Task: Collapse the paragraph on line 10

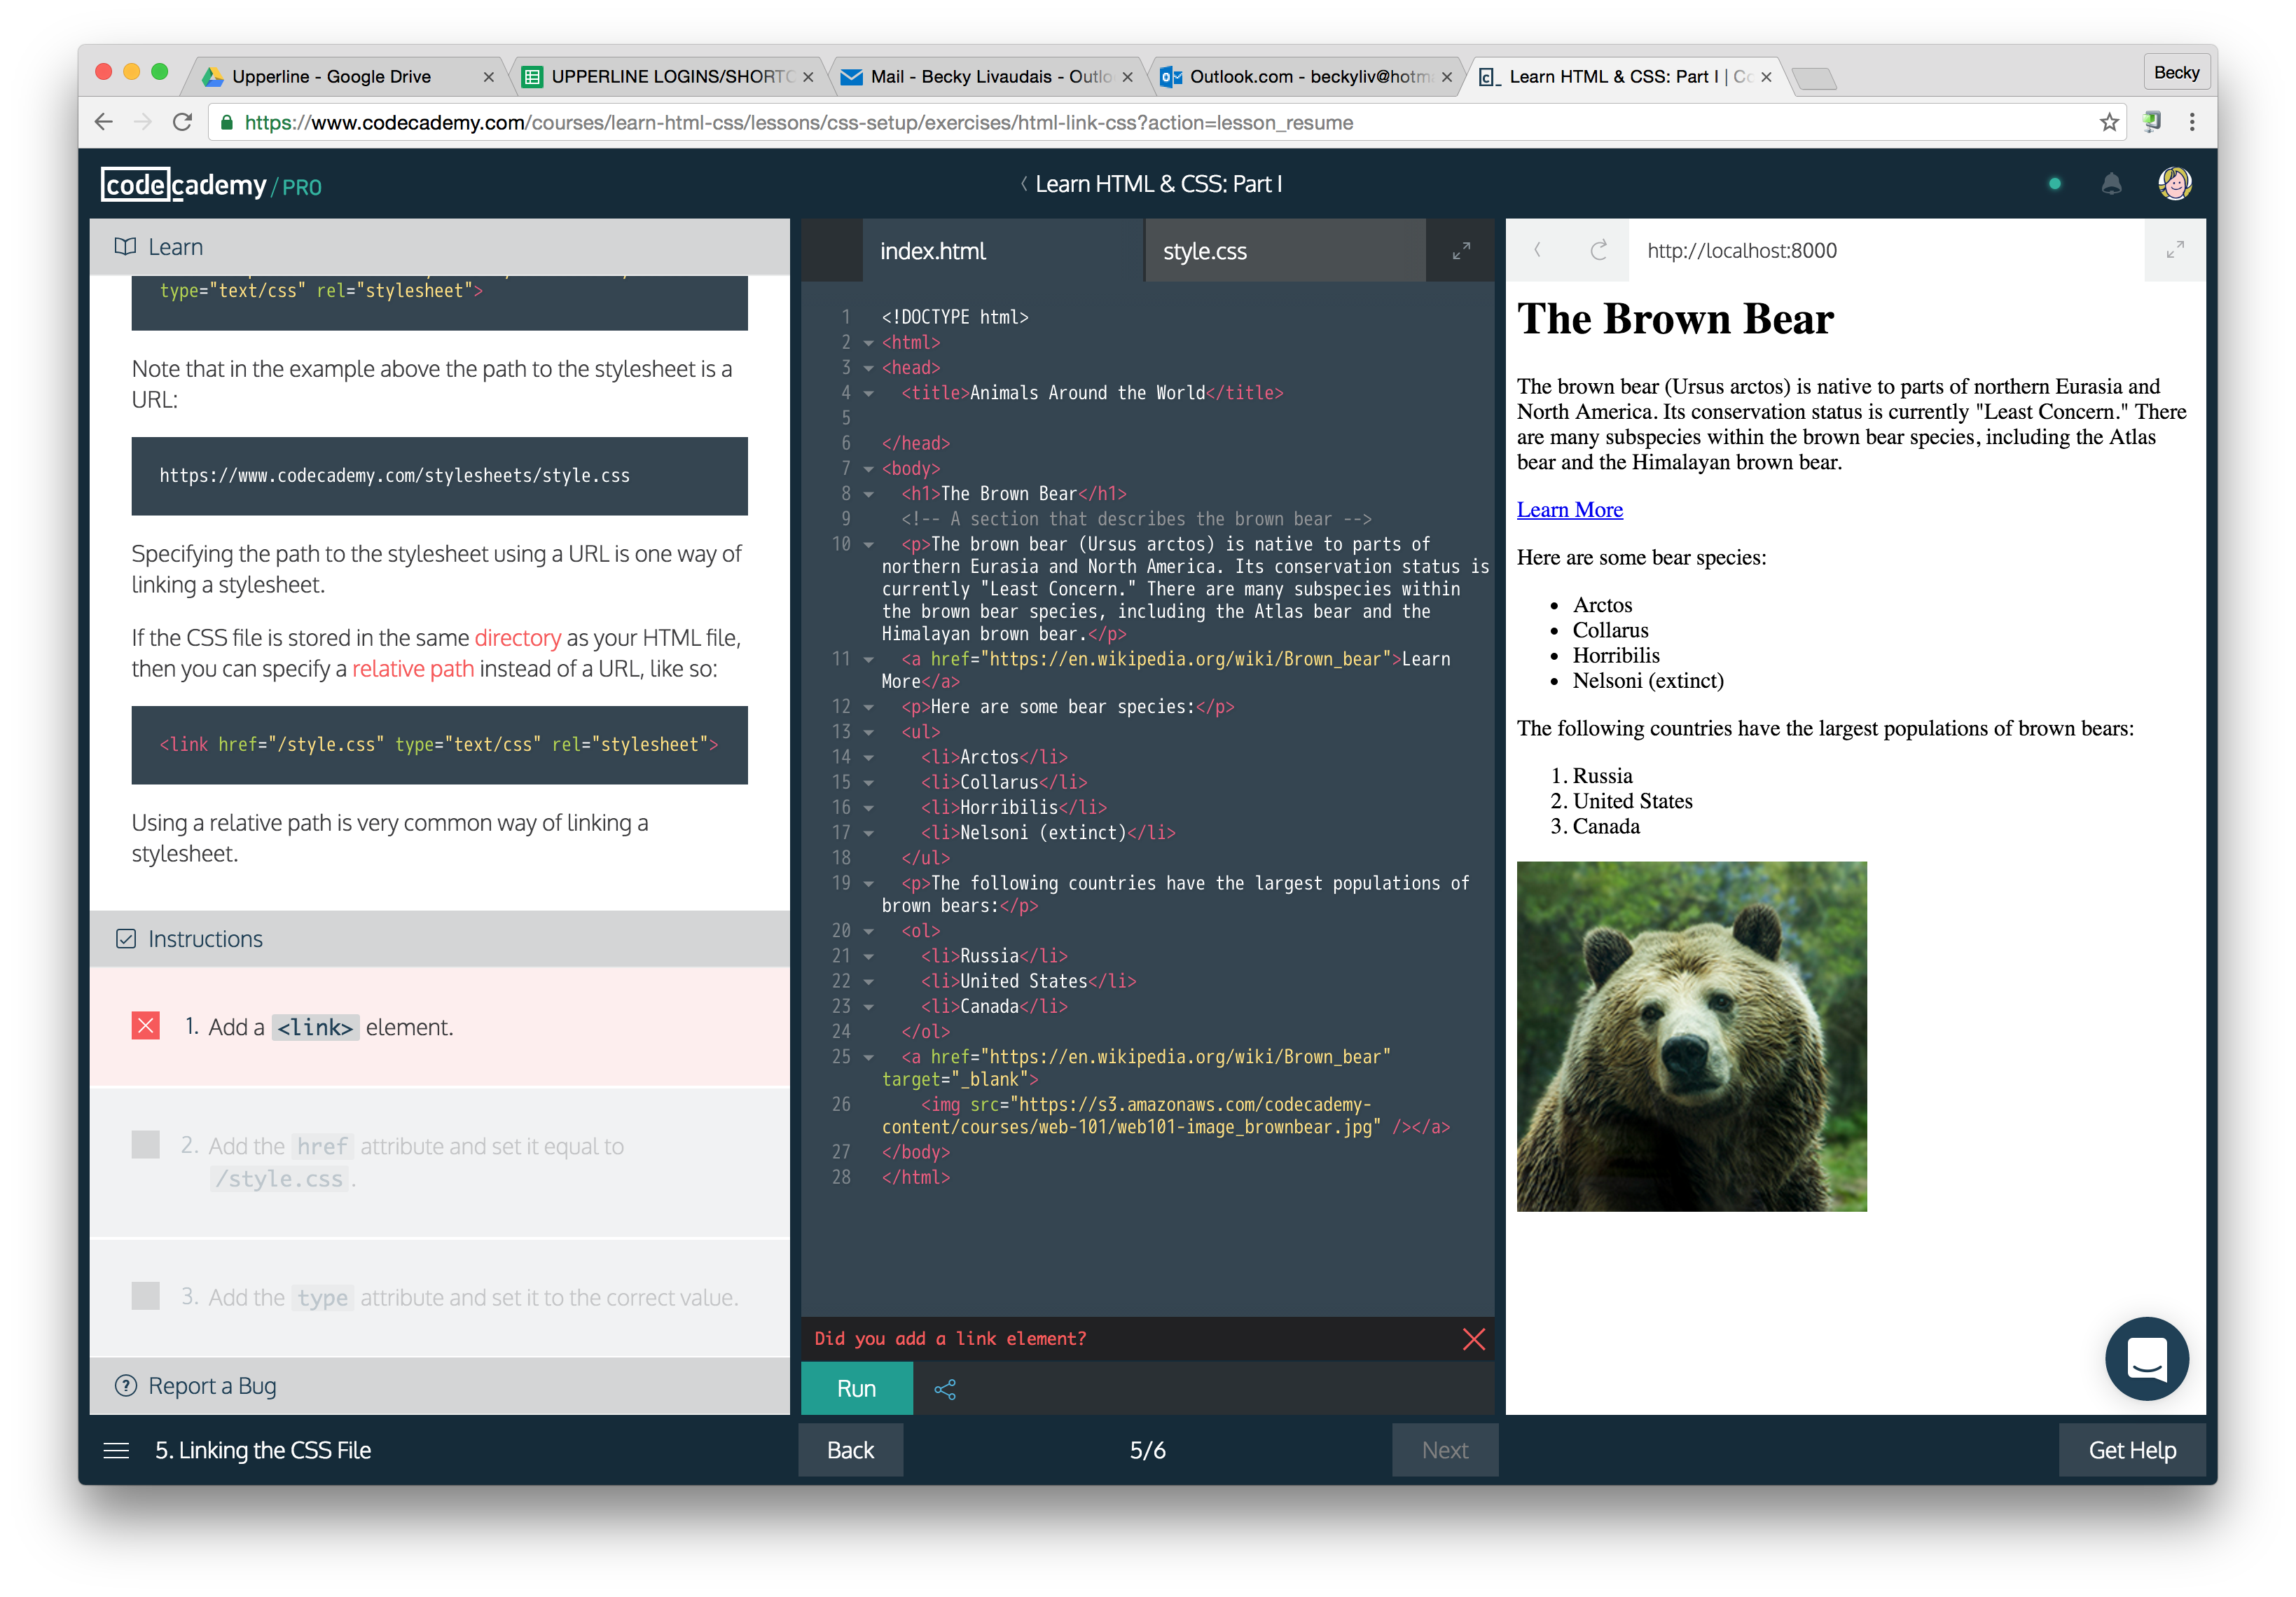Action: coord(868,545)
